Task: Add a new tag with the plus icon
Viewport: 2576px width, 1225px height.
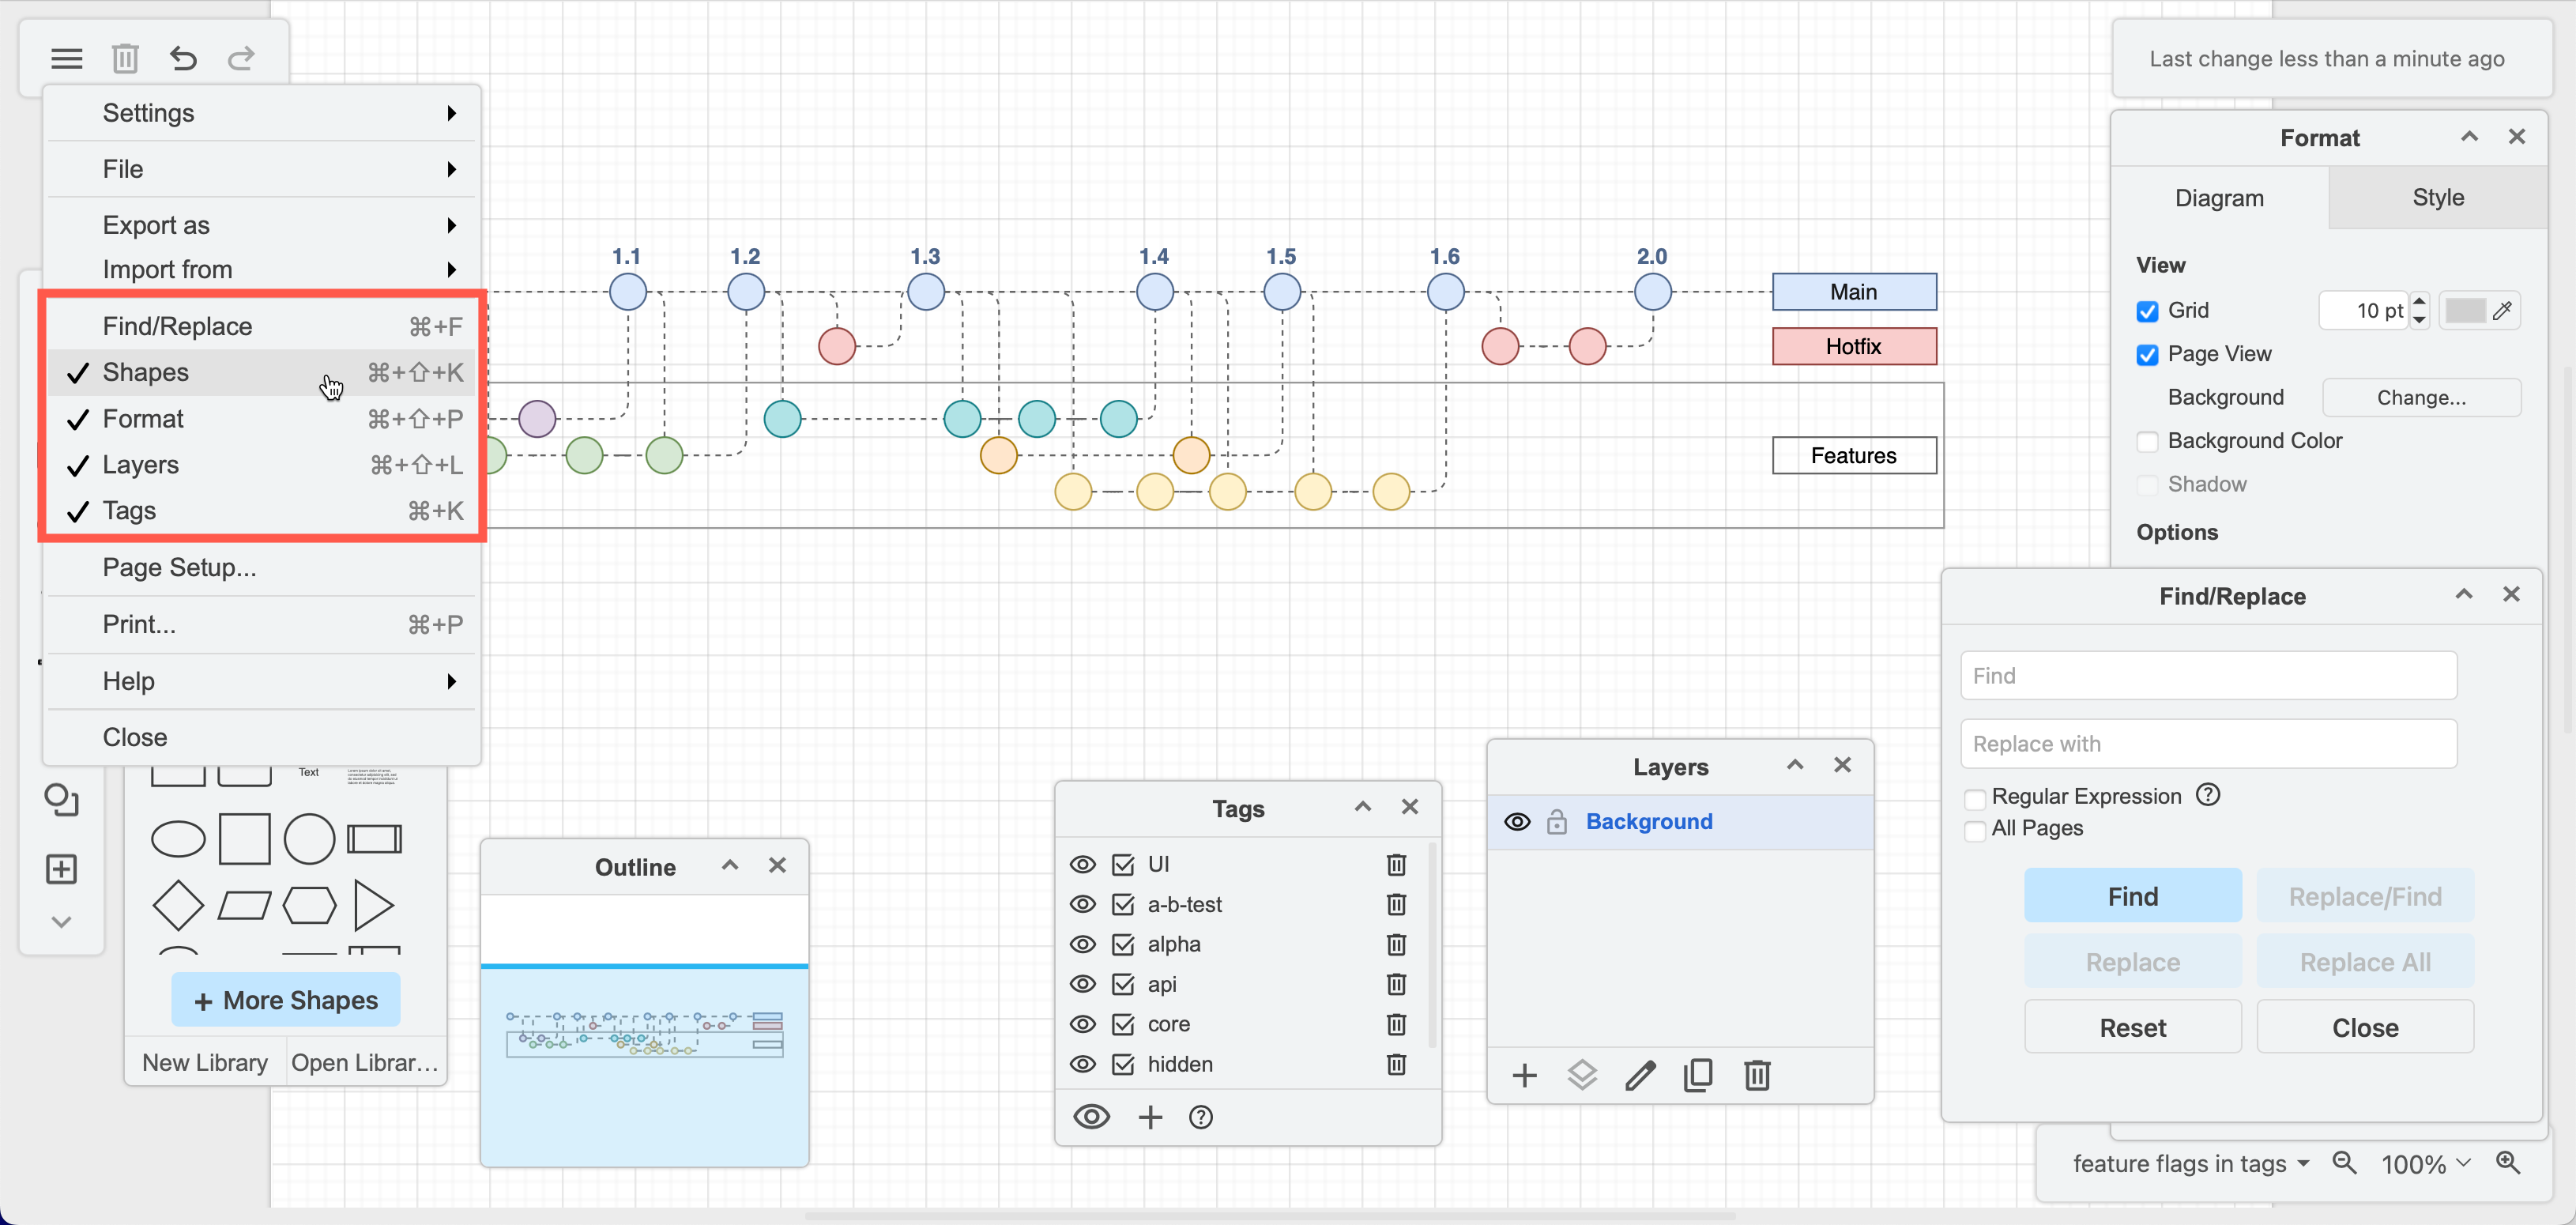Action: (x=1150, y=1117)
